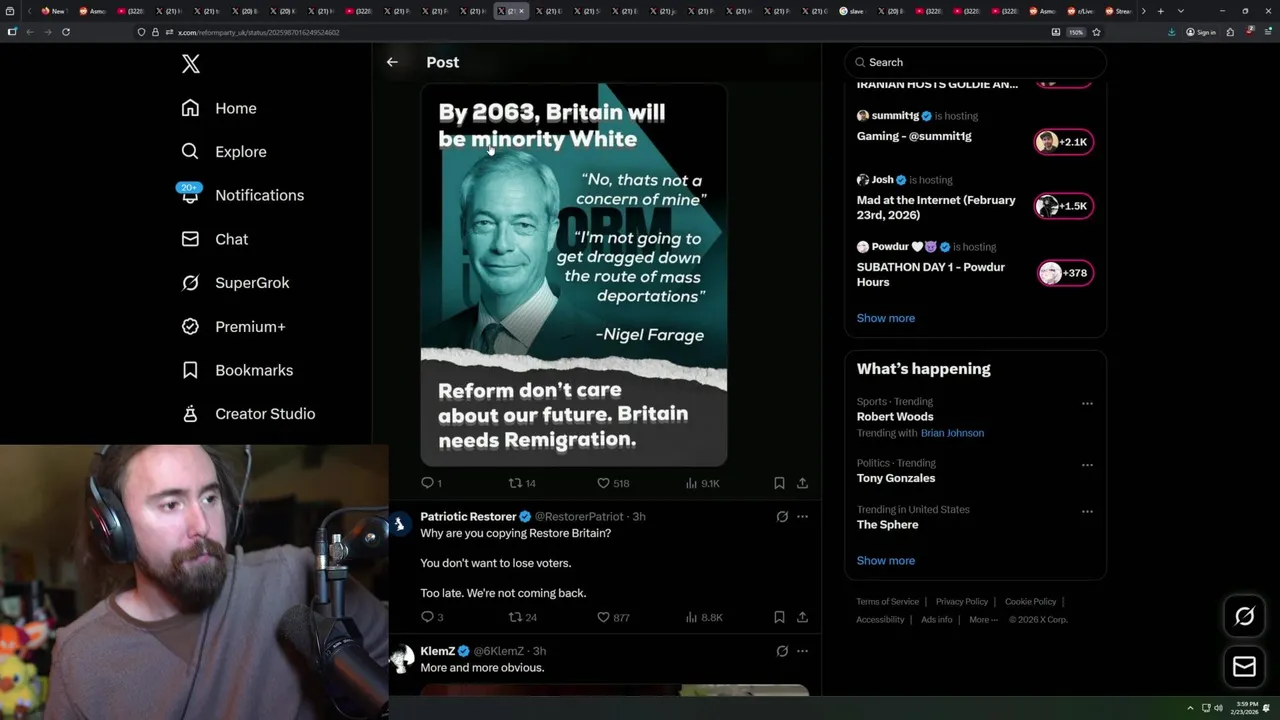Open the Tony Gonzales trending topic

(896, 478)
